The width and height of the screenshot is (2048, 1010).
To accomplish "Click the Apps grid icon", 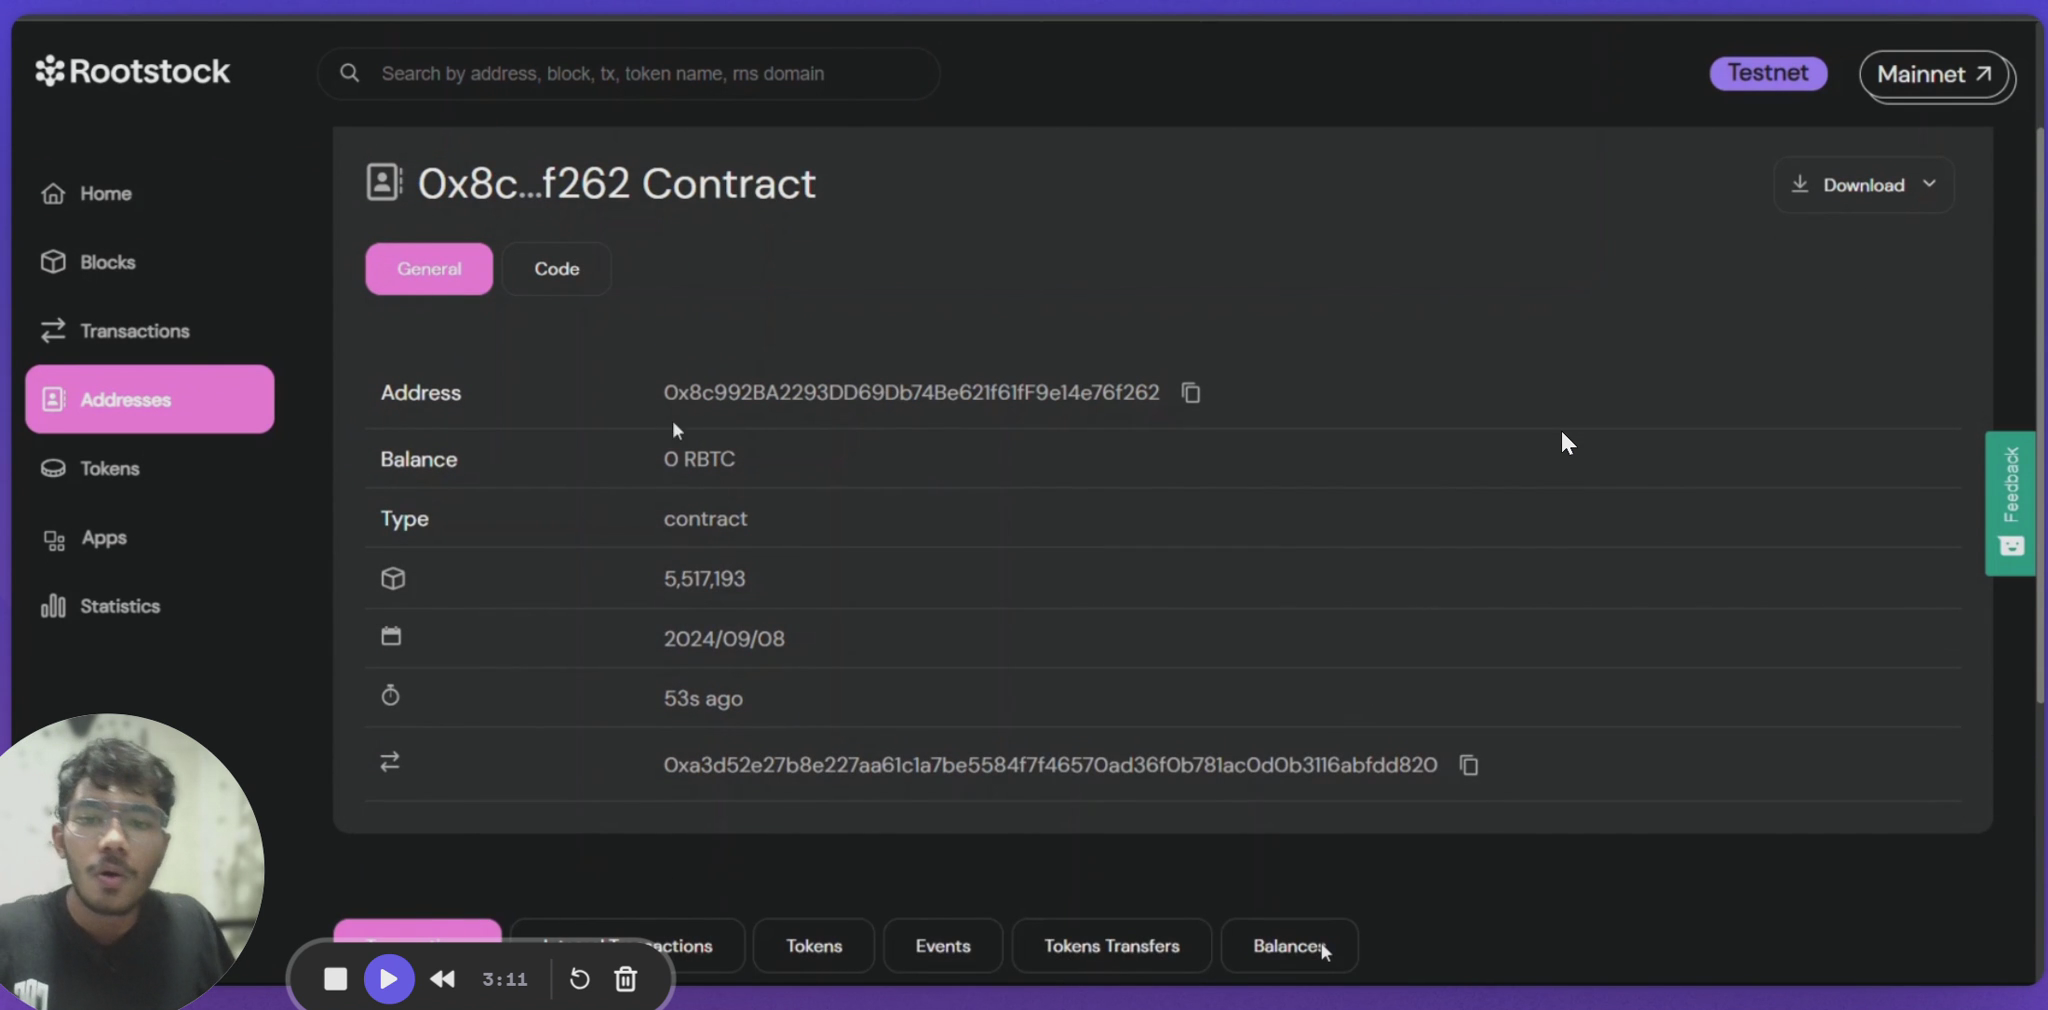I will (54, 540).
